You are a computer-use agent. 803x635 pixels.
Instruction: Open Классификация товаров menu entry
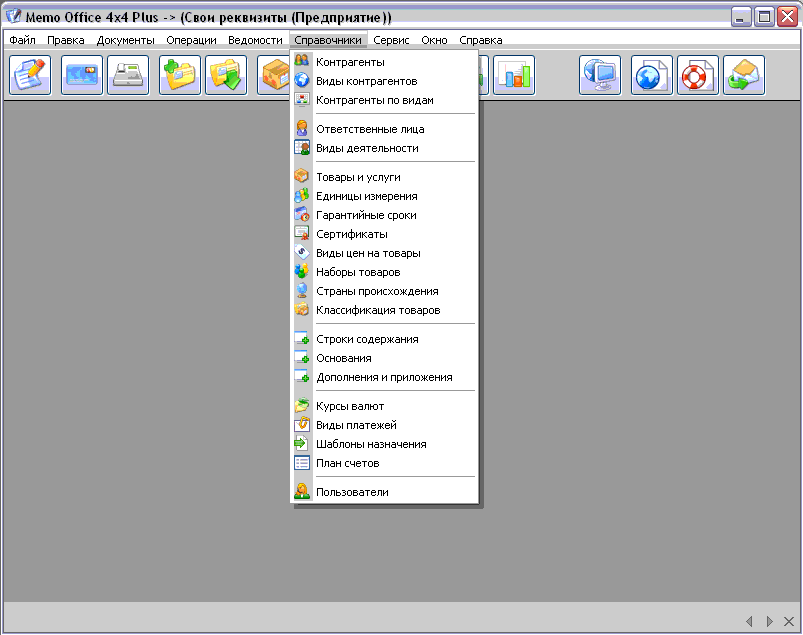pos(385,310)
